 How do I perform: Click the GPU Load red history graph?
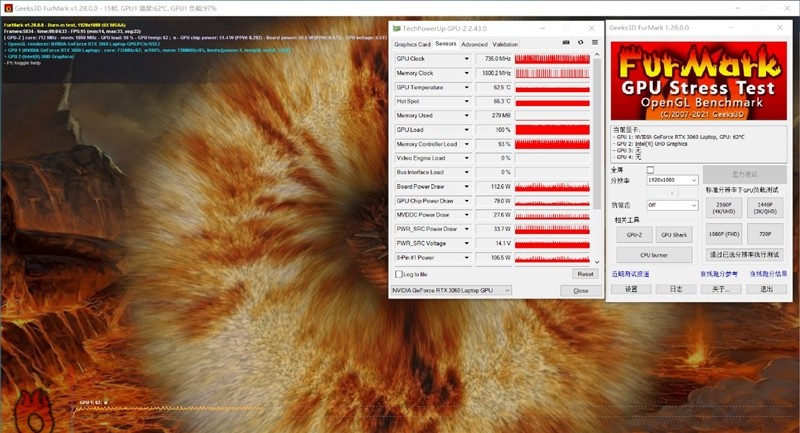(x=552, y=130)
